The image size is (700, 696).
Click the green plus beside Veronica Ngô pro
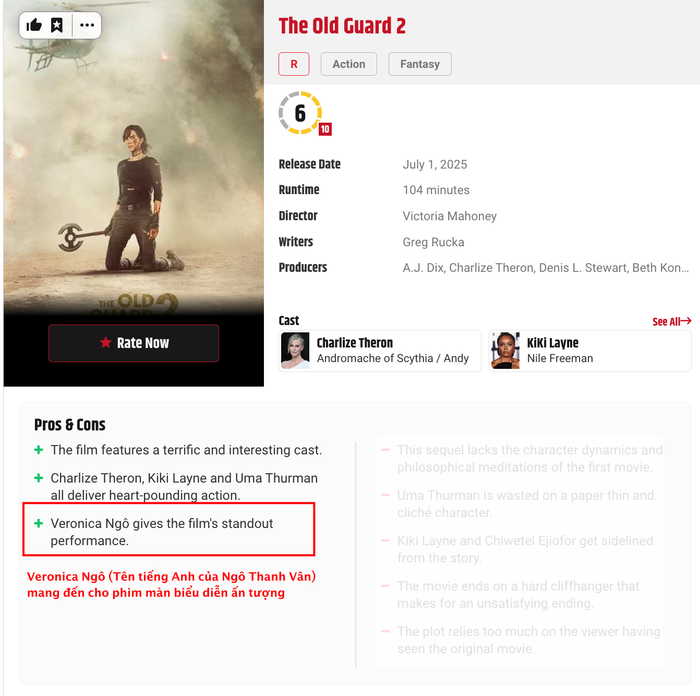click(39, 523)
